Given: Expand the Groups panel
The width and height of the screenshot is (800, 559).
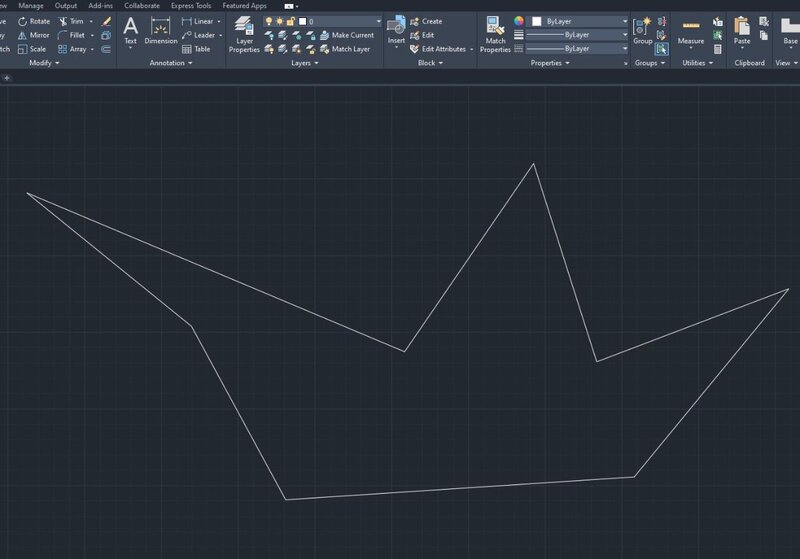Looking at the screenshot, I should tap(650, 63).
